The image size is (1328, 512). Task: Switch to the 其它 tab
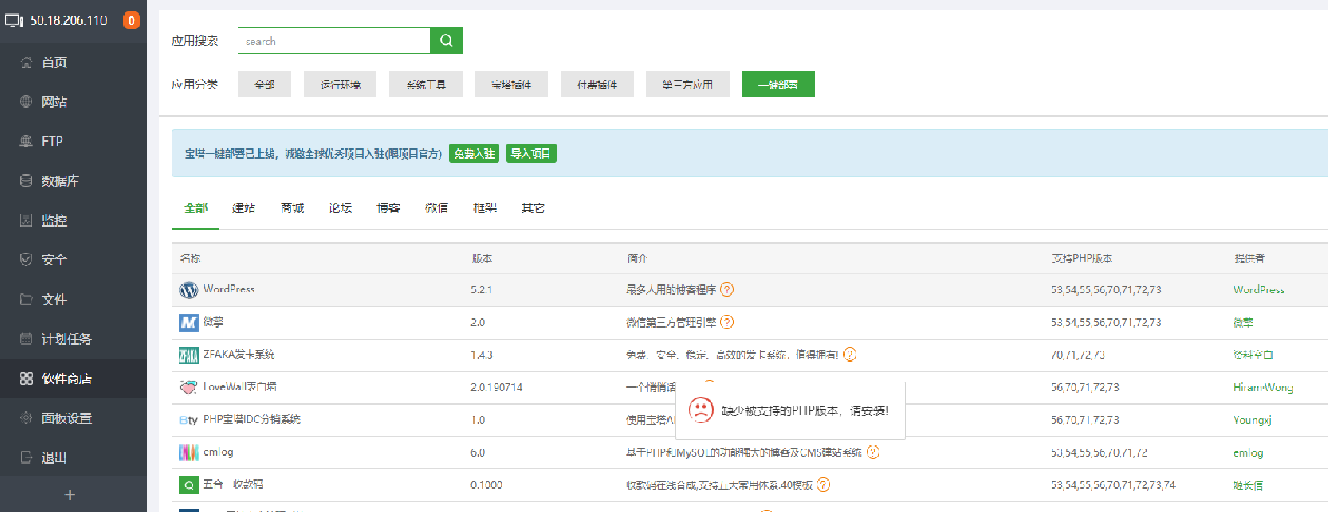click(x=533, y=208)
